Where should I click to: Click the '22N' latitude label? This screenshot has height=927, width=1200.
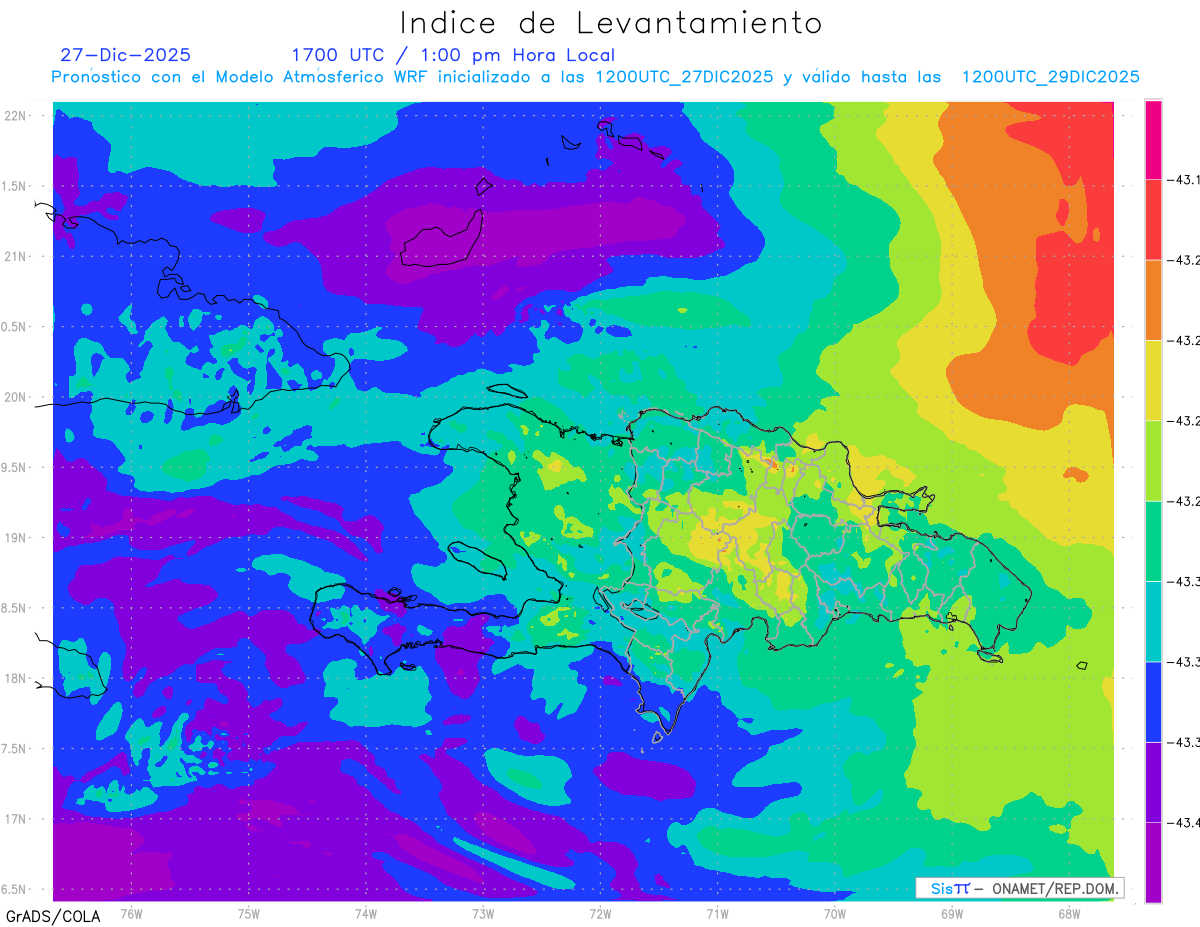coord(16,116)
